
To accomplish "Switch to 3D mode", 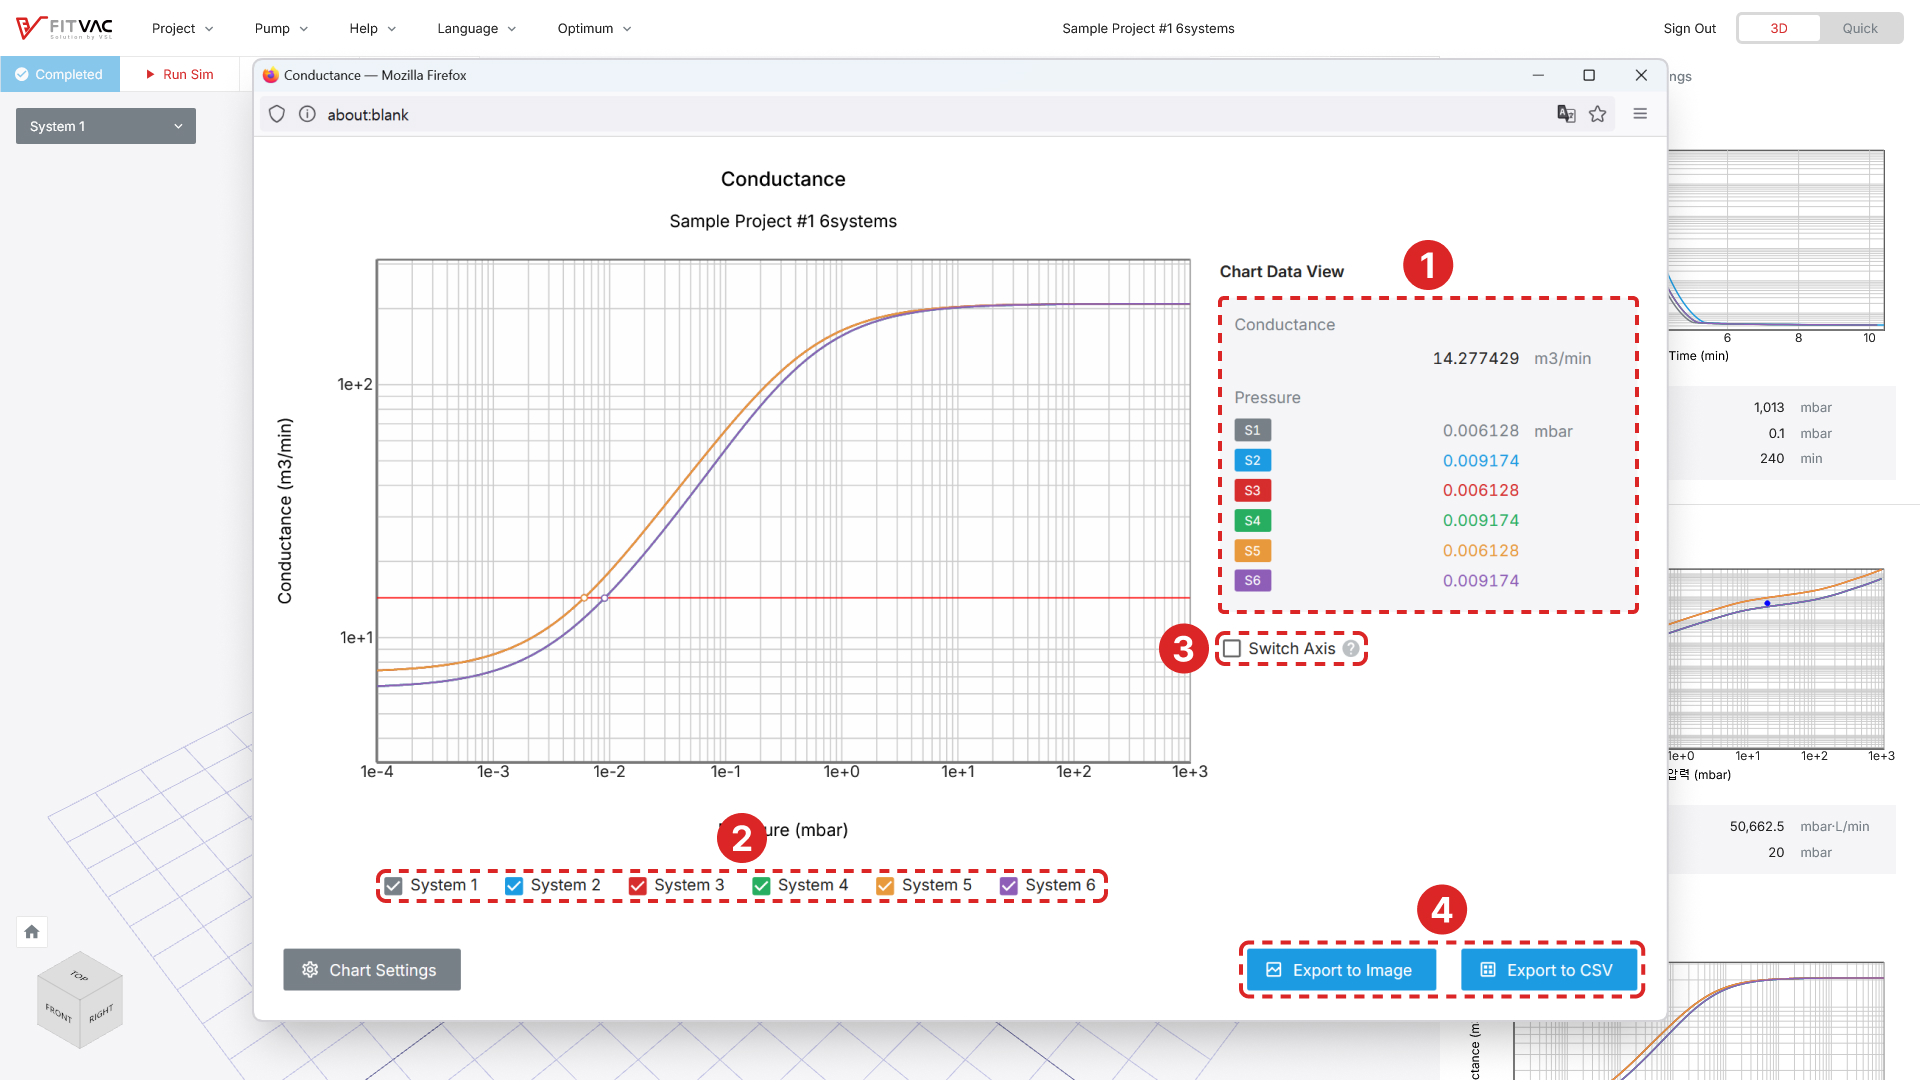I will 1779,28.
